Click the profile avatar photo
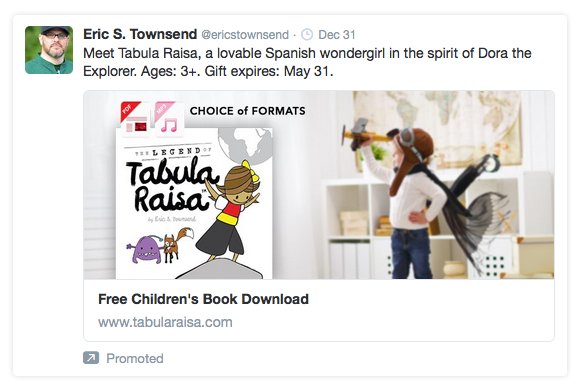Image resolution: width=581 pixels, height=392 pixels. 49,50
